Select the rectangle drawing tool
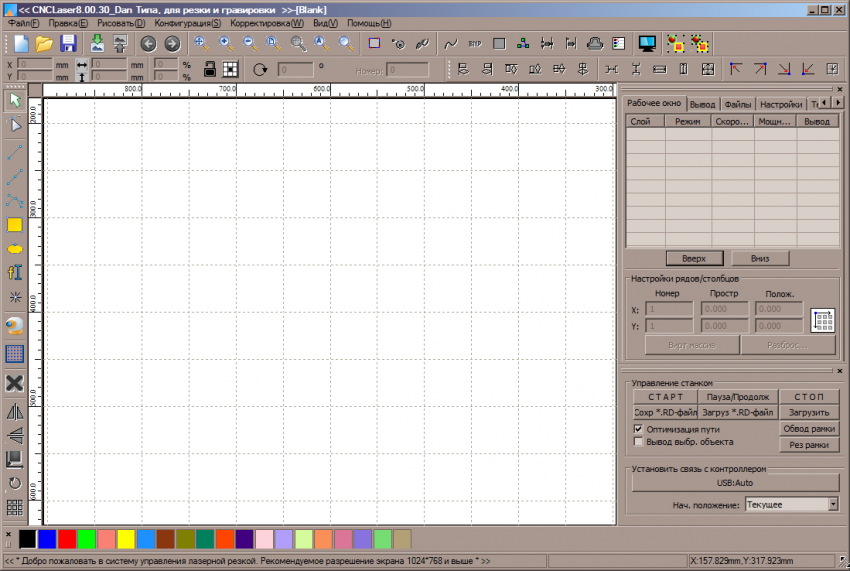 (15, 225)
